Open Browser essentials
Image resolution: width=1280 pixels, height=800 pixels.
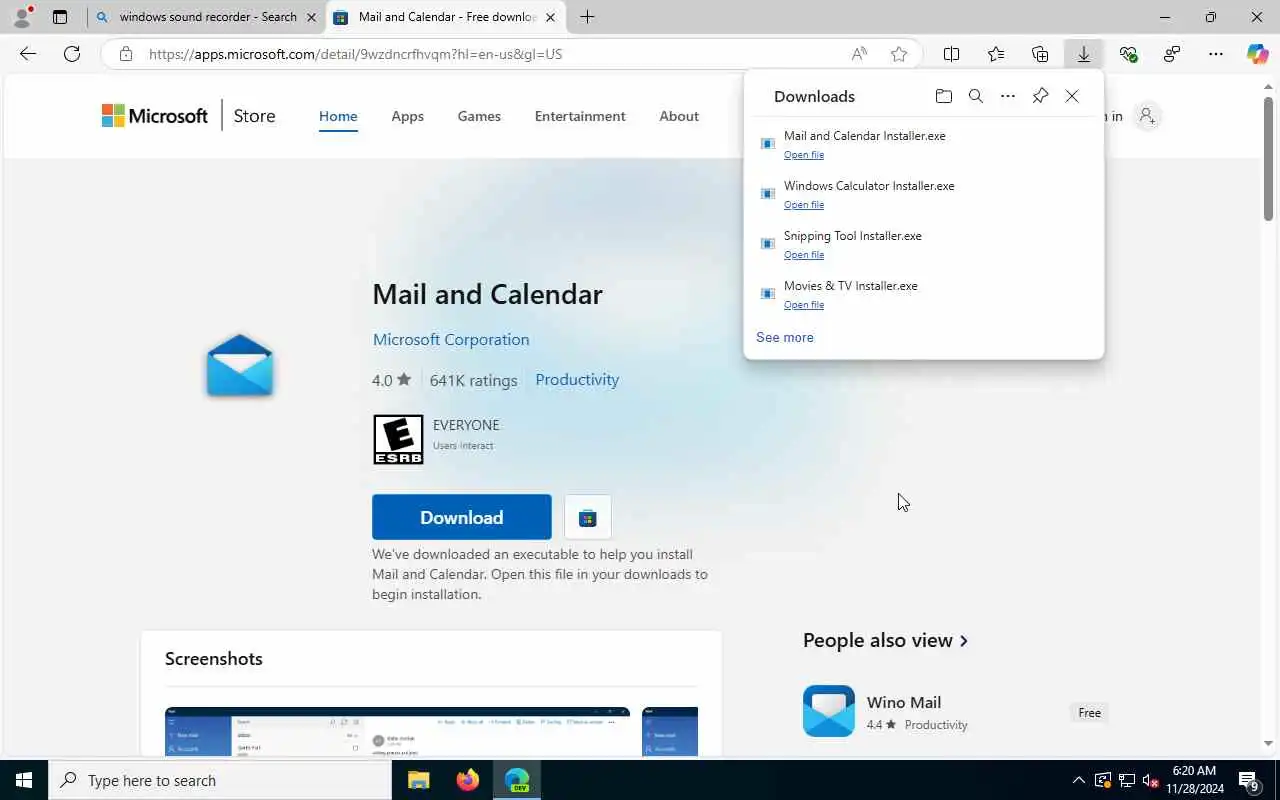pos(1128,54)
